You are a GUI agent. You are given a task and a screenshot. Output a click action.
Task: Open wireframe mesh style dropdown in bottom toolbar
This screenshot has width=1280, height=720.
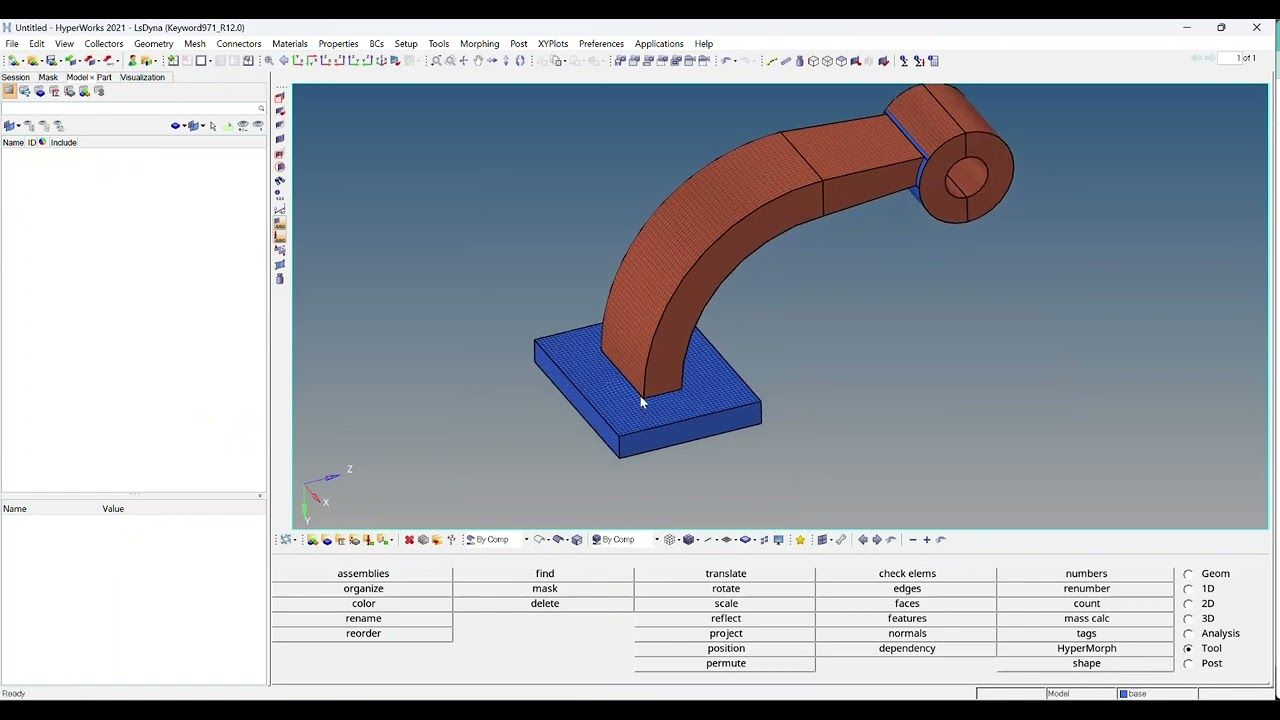coord(678,540)
